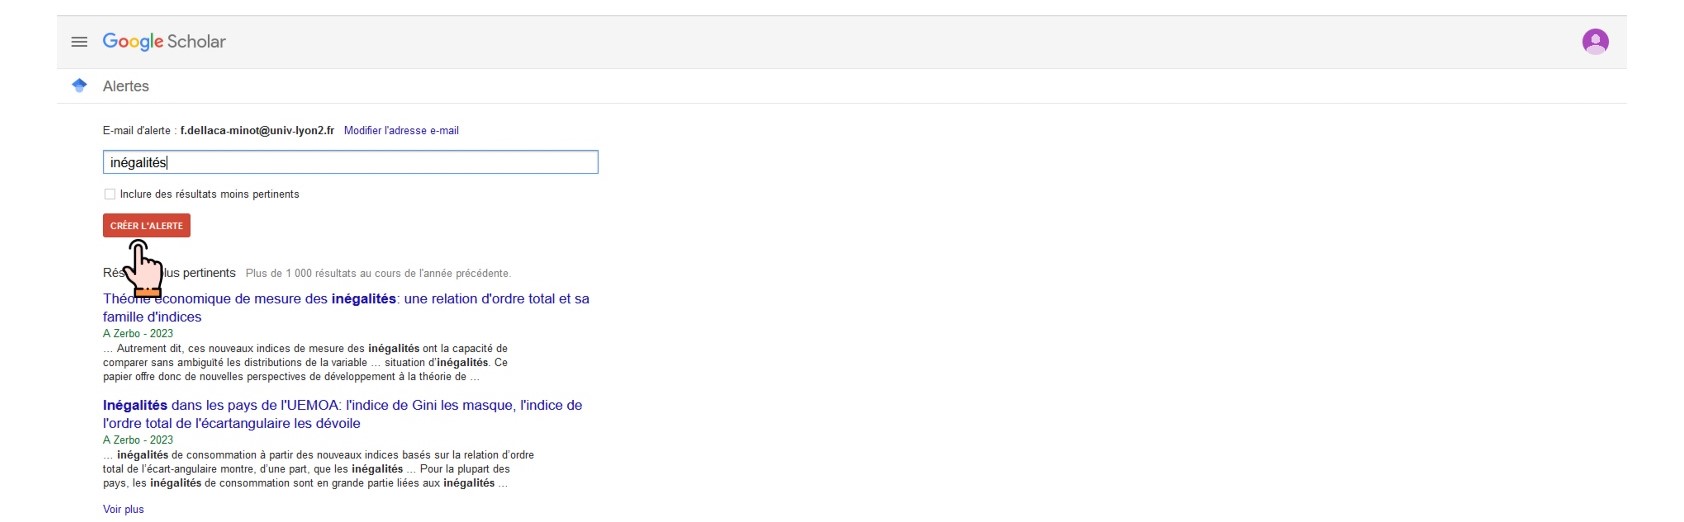Click the Résultats les plus pertinents heading
1684x522 pixels.
(x=169, y=273)
